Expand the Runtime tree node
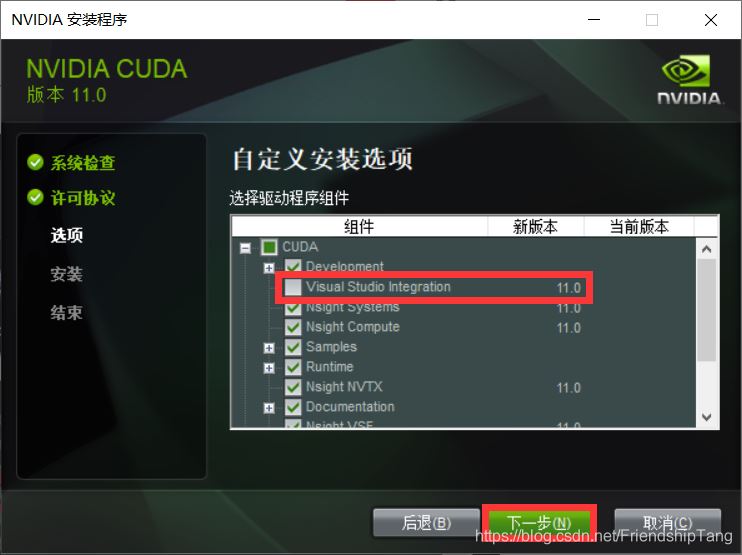The width and height of the screenshot is (742, 555). (x=269, y=368)
